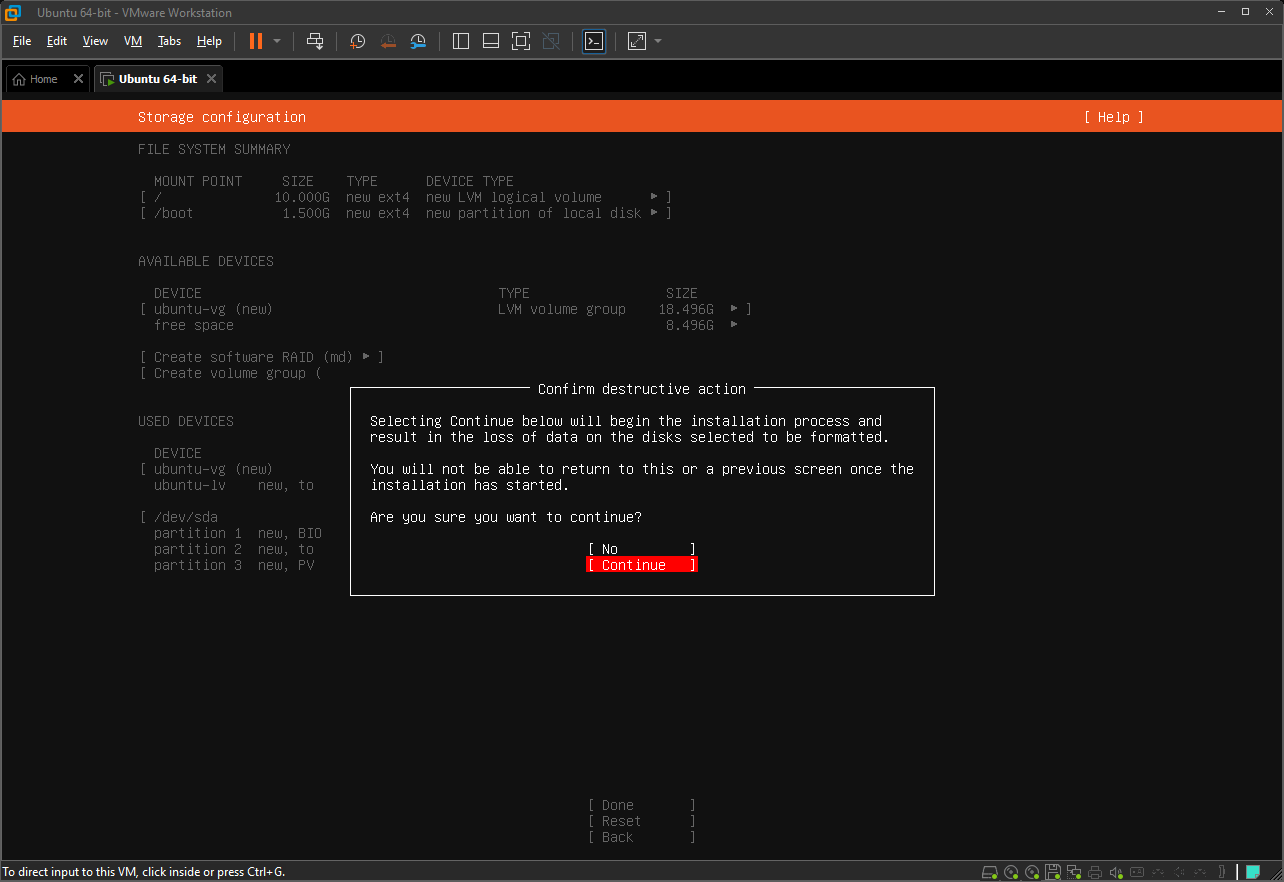Click the printer device icon in status bar
This screenshot has width=1284, height=882.
click(1095, 872)
